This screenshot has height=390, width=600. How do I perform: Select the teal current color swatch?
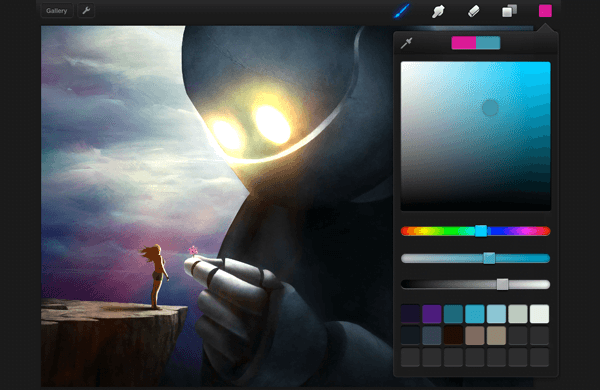click(x=488, y=43)
